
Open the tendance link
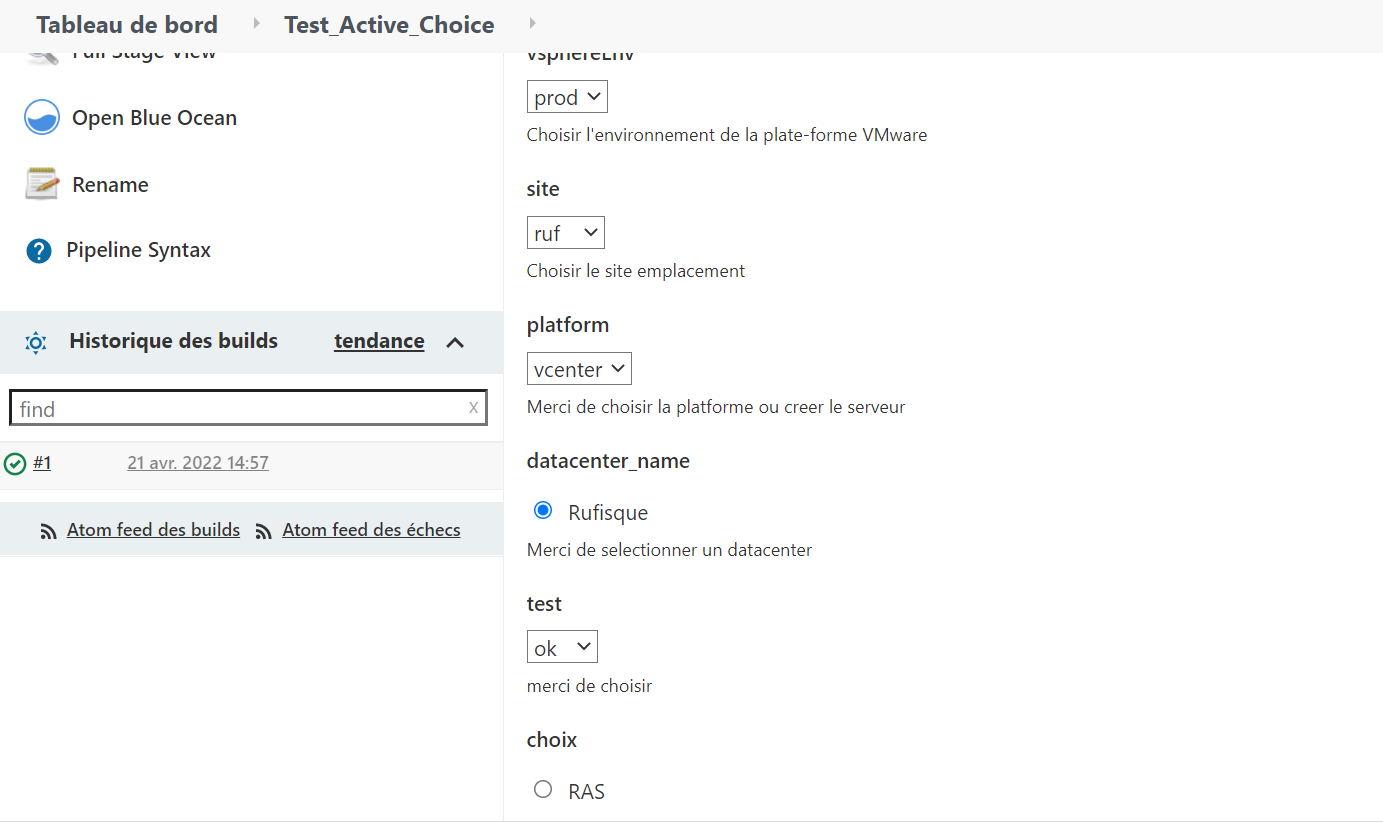click(x=379, y=341)
